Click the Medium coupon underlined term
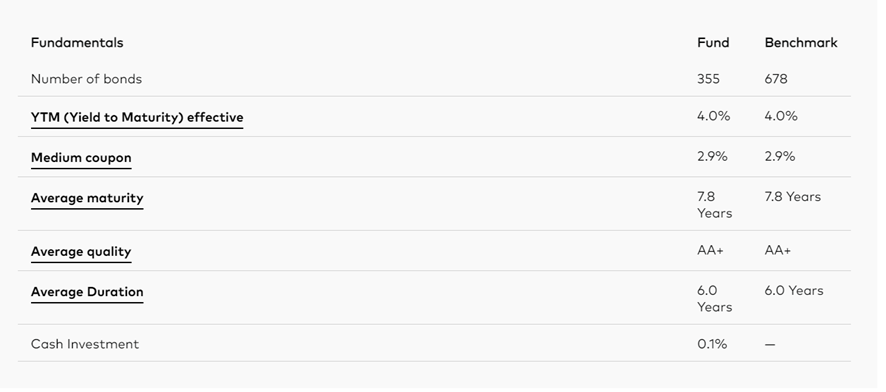The height and width of the screenshot is (392, 886). tap(81, 158)
